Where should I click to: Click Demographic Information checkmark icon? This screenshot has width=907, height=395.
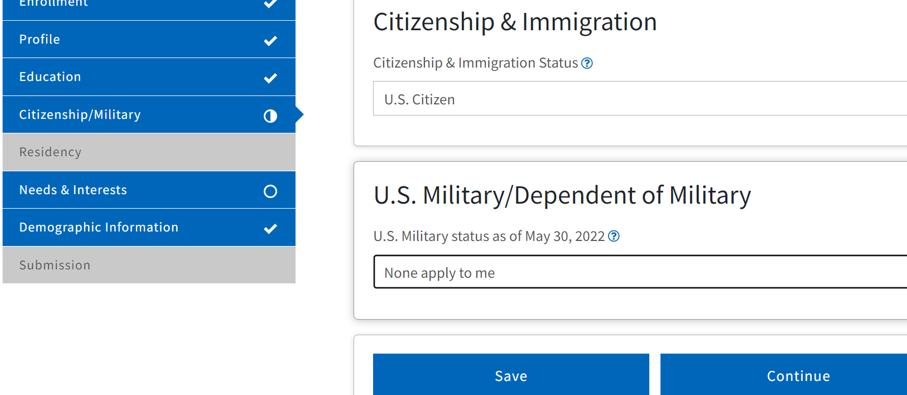270,228
